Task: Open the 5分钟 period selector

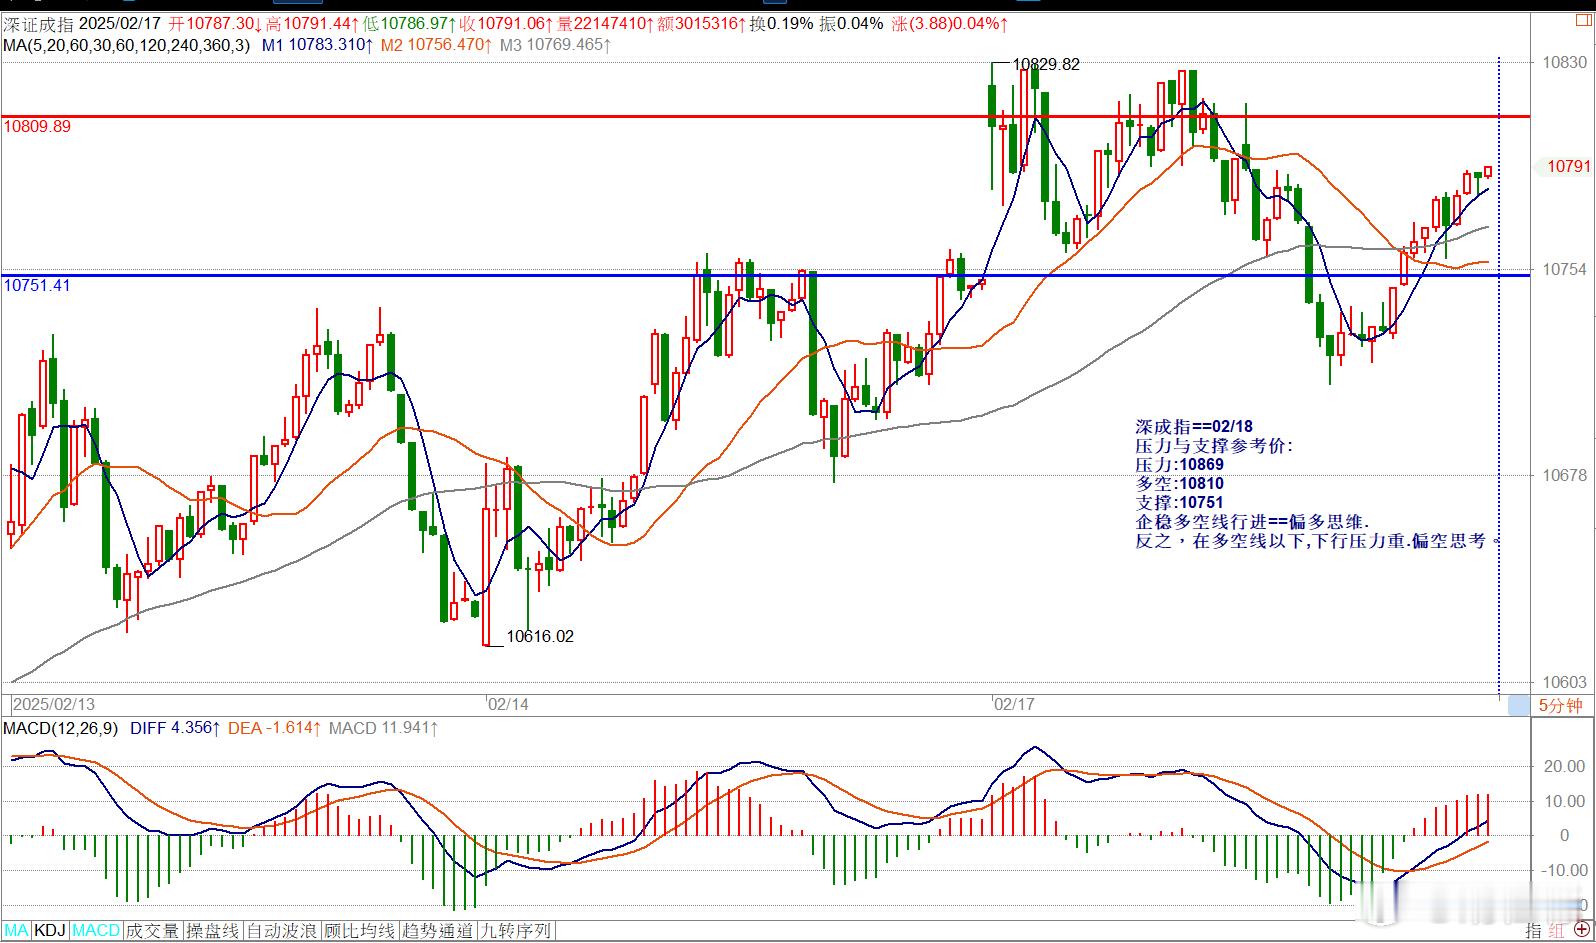Action: coord(1560,706)
